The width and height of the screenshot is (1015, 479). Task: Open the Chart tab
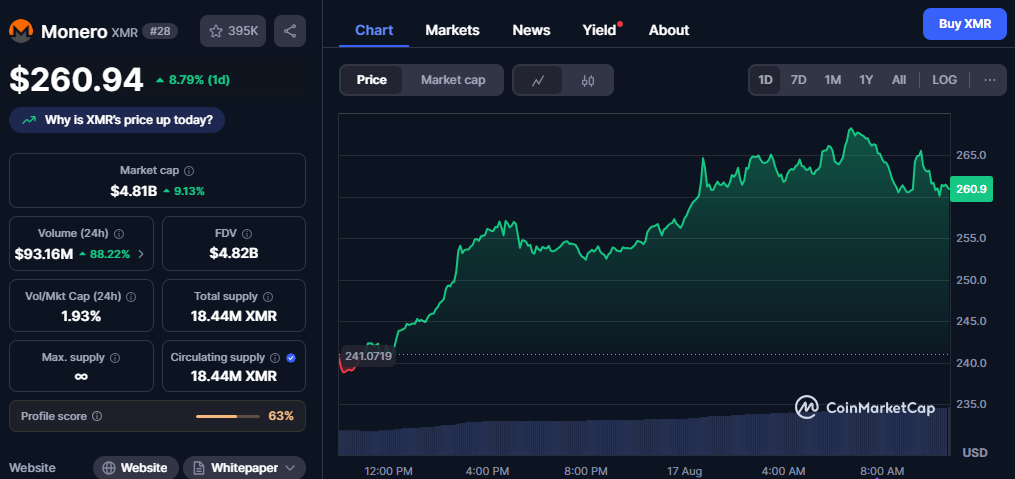374,30
